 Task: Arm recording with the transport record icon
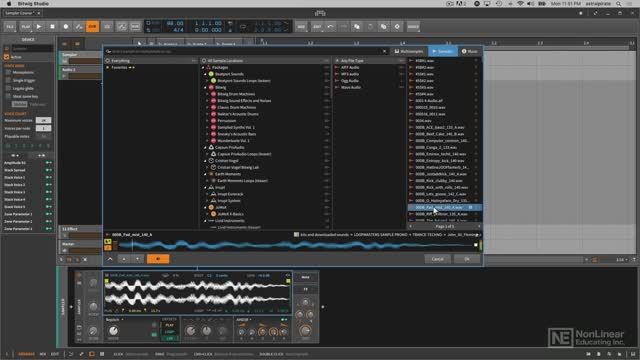point(66,27)
